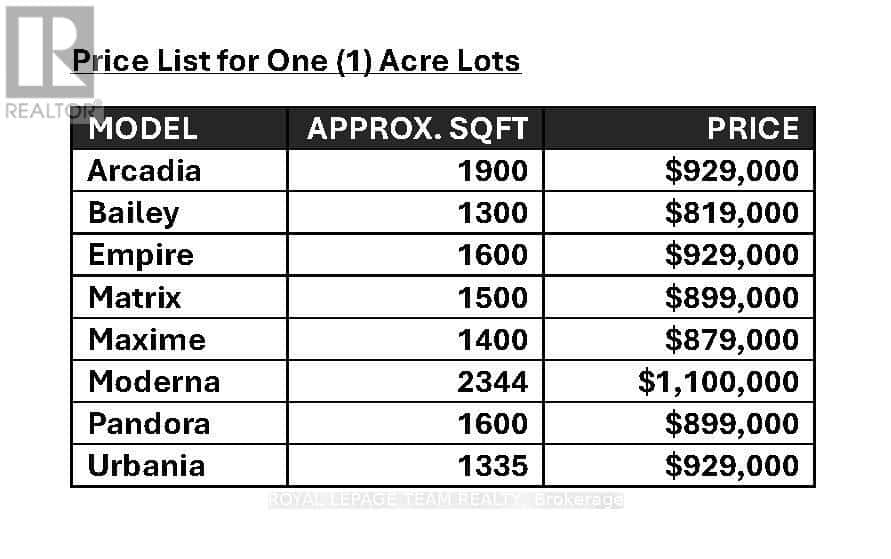Screen dimensions: 891x559
Task: Click the $1,100,000 price cell
Action: coord(718,381)
